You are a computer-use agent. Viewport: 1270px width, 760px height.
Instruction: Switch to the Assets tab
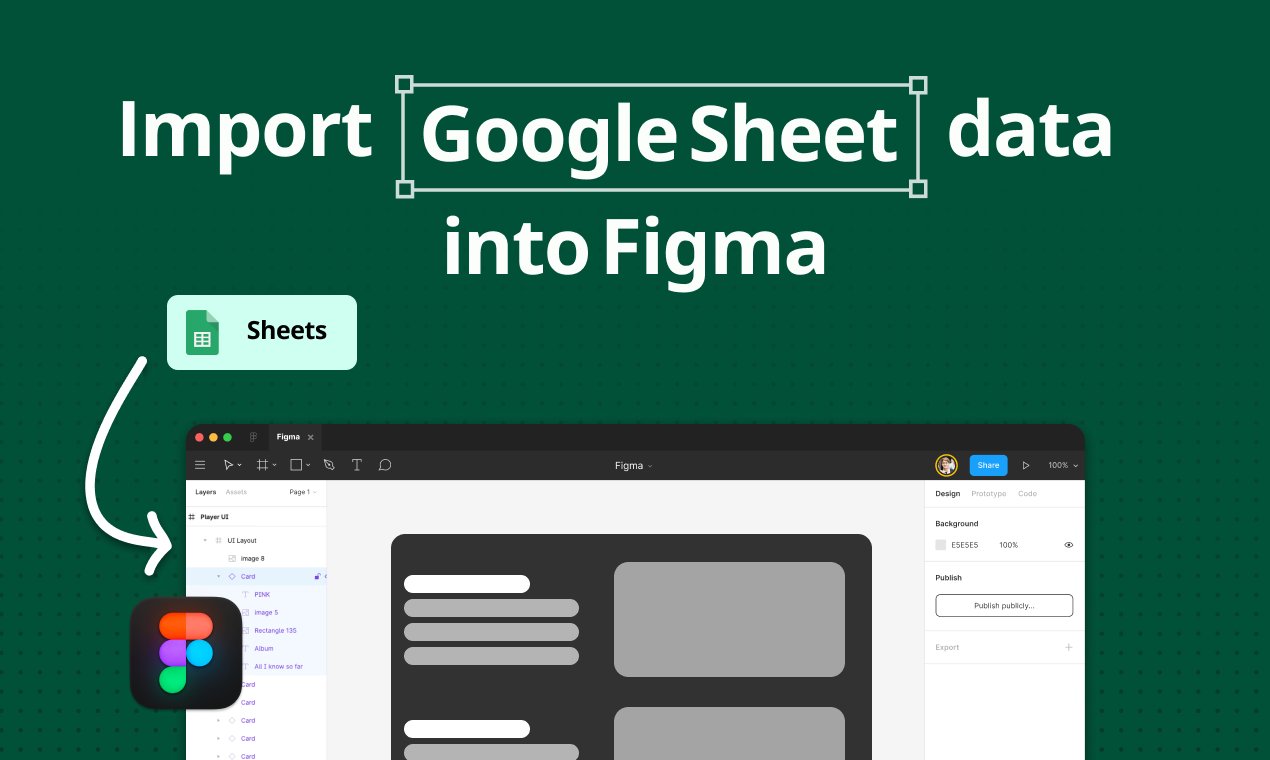click(x=236, y=492)
